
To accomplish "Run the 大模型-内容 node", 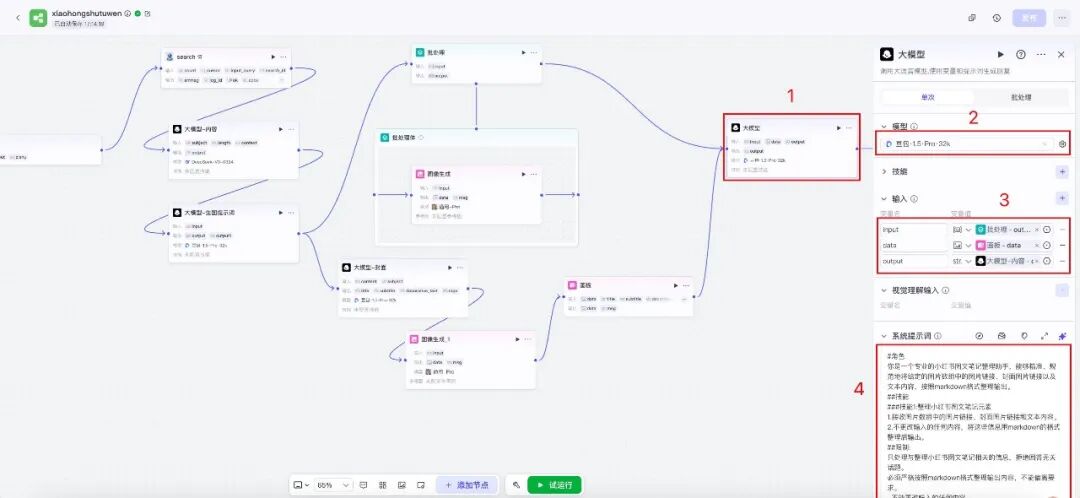I will click(x=281, y=129).
